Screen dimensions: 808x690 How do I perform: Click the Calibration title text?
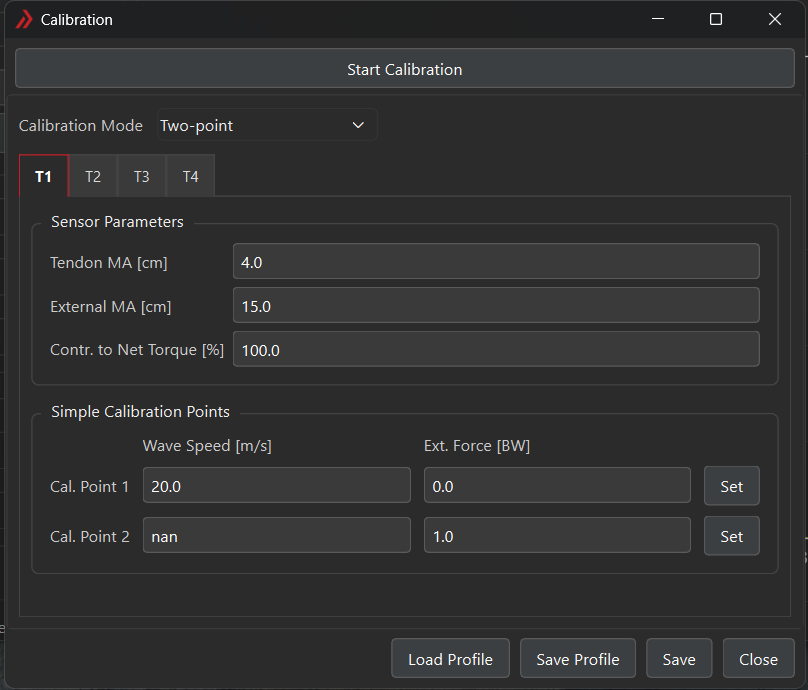[77, 20]
